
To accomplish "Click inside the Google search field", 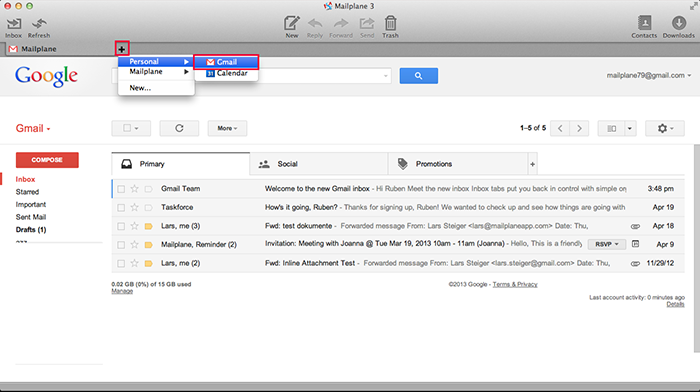I will (x=251, y=76).
